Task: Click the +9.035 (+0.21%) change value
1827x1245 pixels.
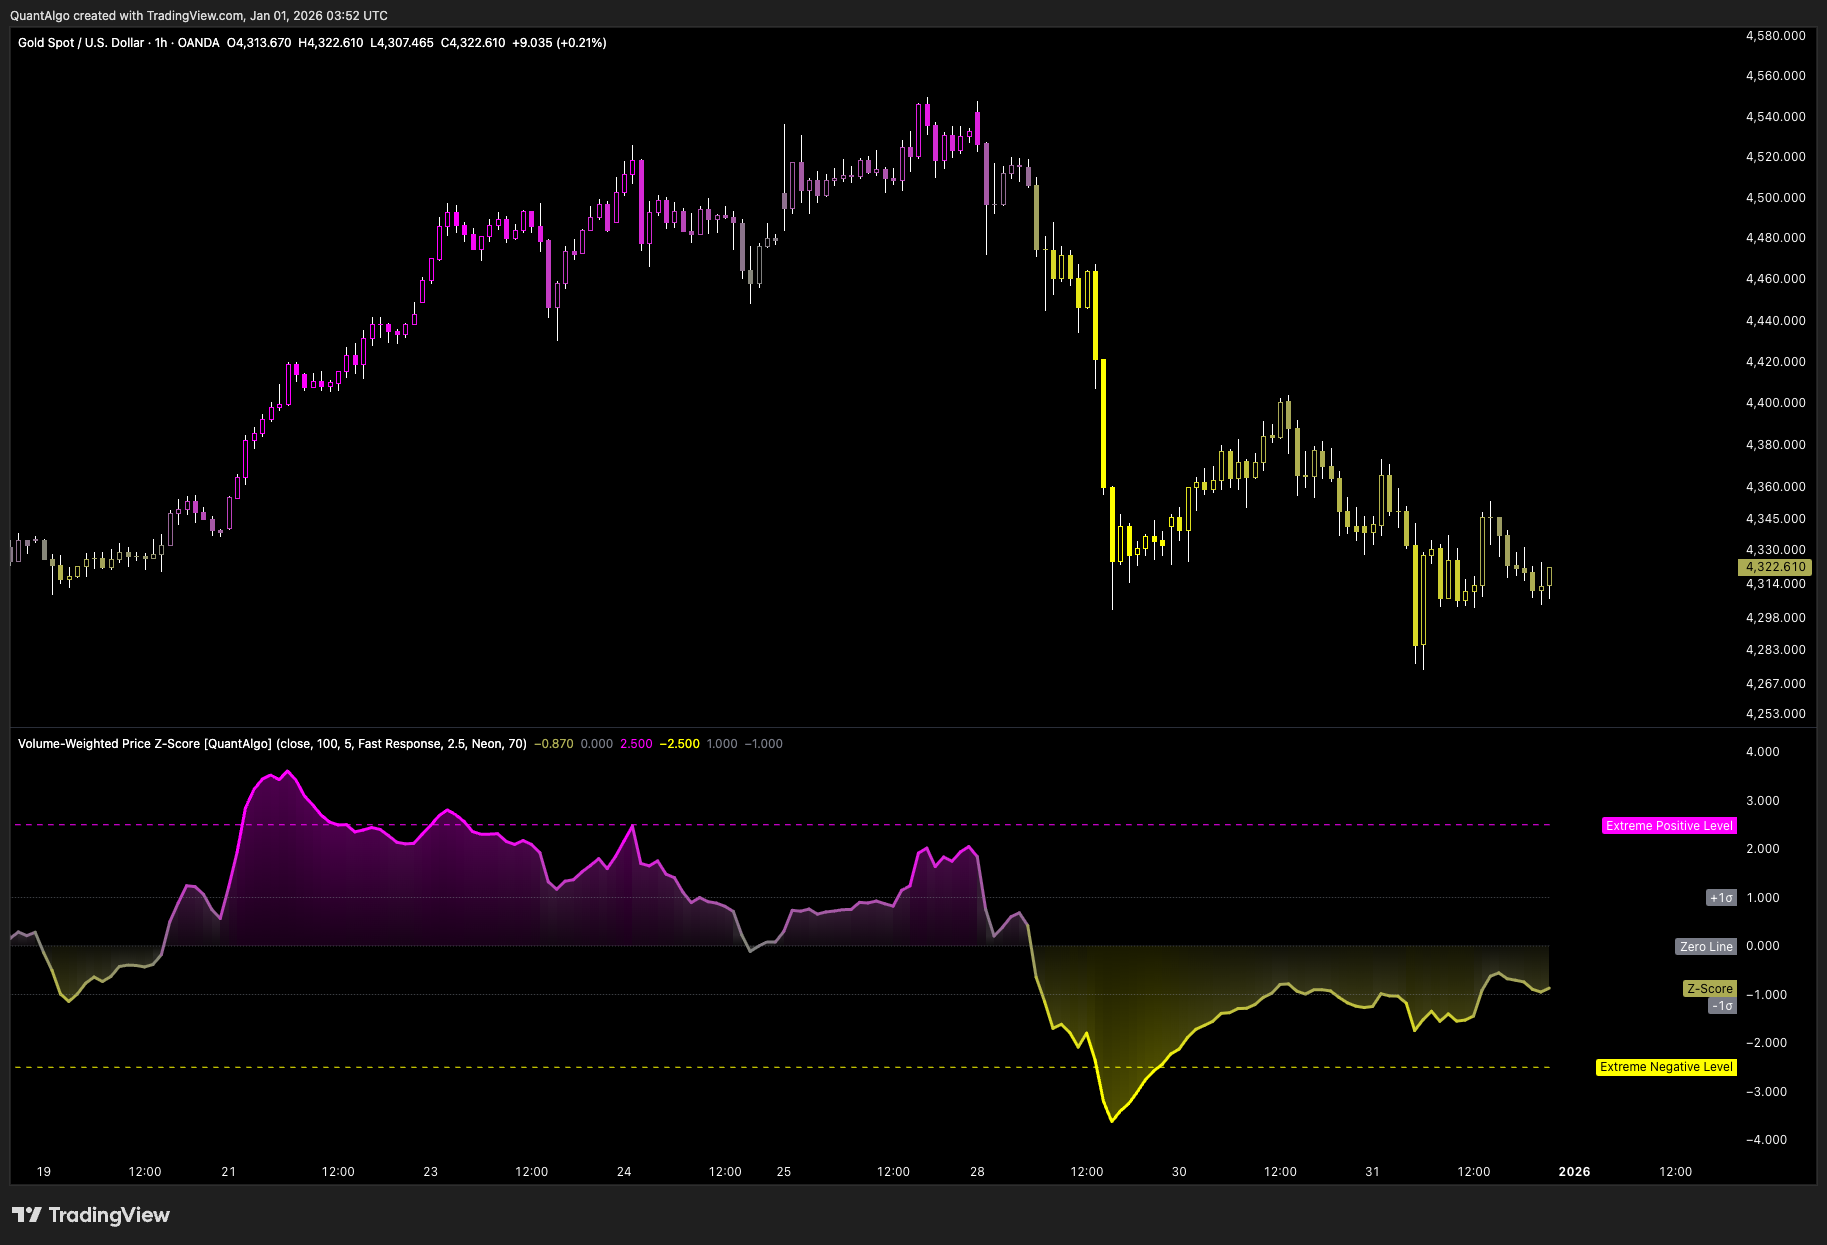Action: click(559, 43)
